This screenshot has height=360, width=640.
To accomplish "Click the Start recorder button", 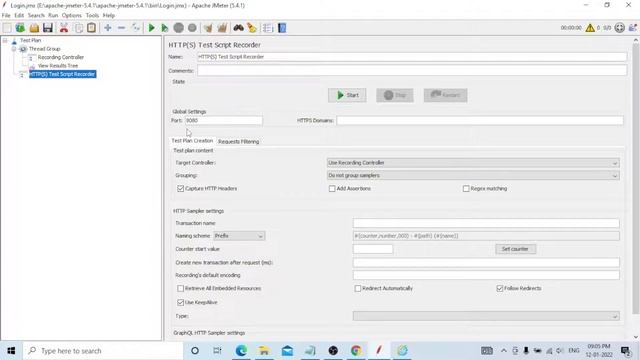I will pos(347,95).
